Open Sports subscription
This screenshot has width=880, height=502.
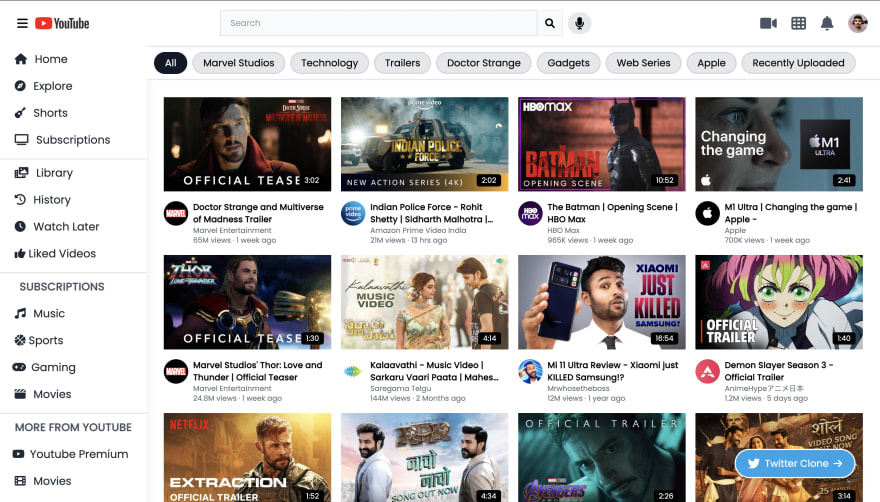point(39,340)
